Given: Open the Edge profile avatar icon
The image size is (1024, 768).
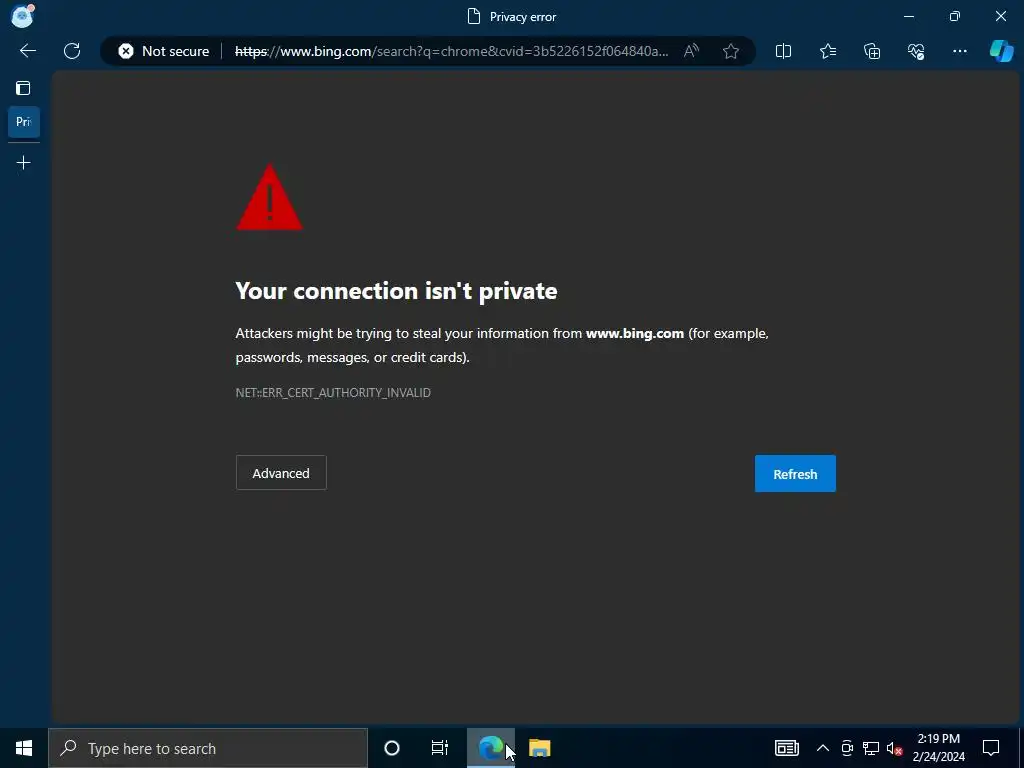Looking at the screenshot, I should click(22, 16).
